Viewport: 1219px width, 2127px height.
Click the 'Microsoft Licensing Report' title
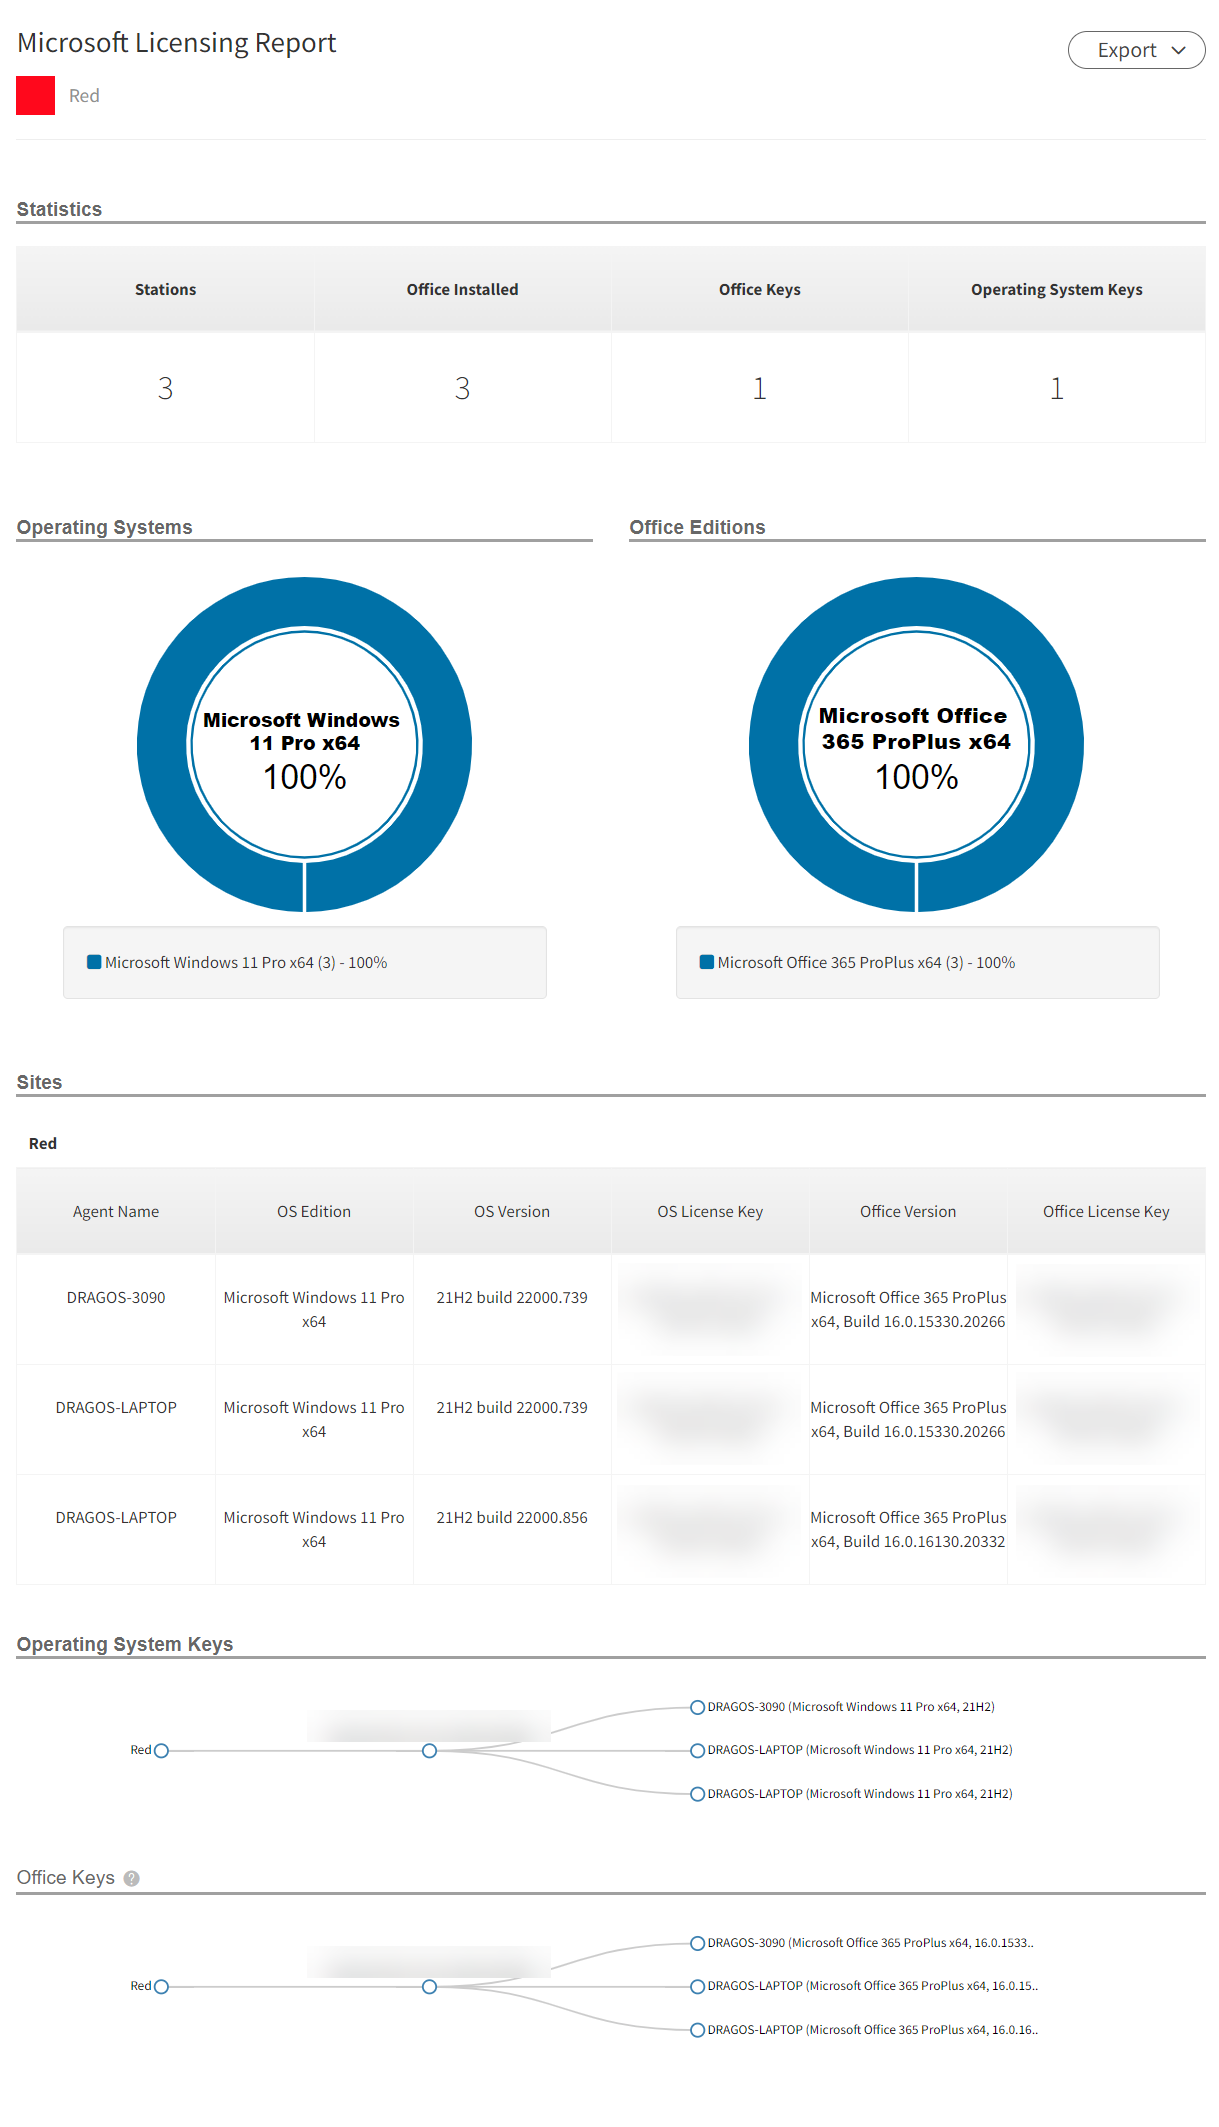(x=177, y=43)
